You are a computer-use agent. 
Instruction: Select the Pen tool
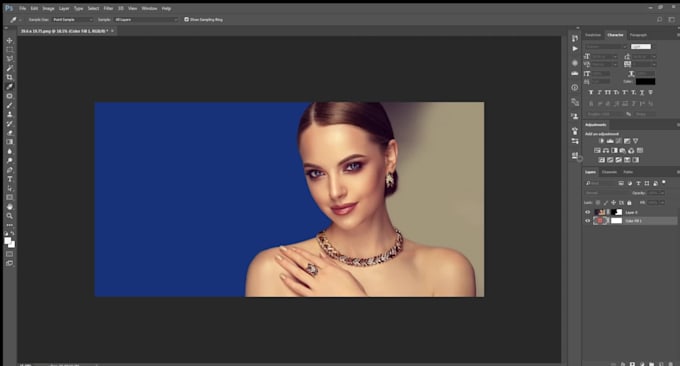pos(10,170)
